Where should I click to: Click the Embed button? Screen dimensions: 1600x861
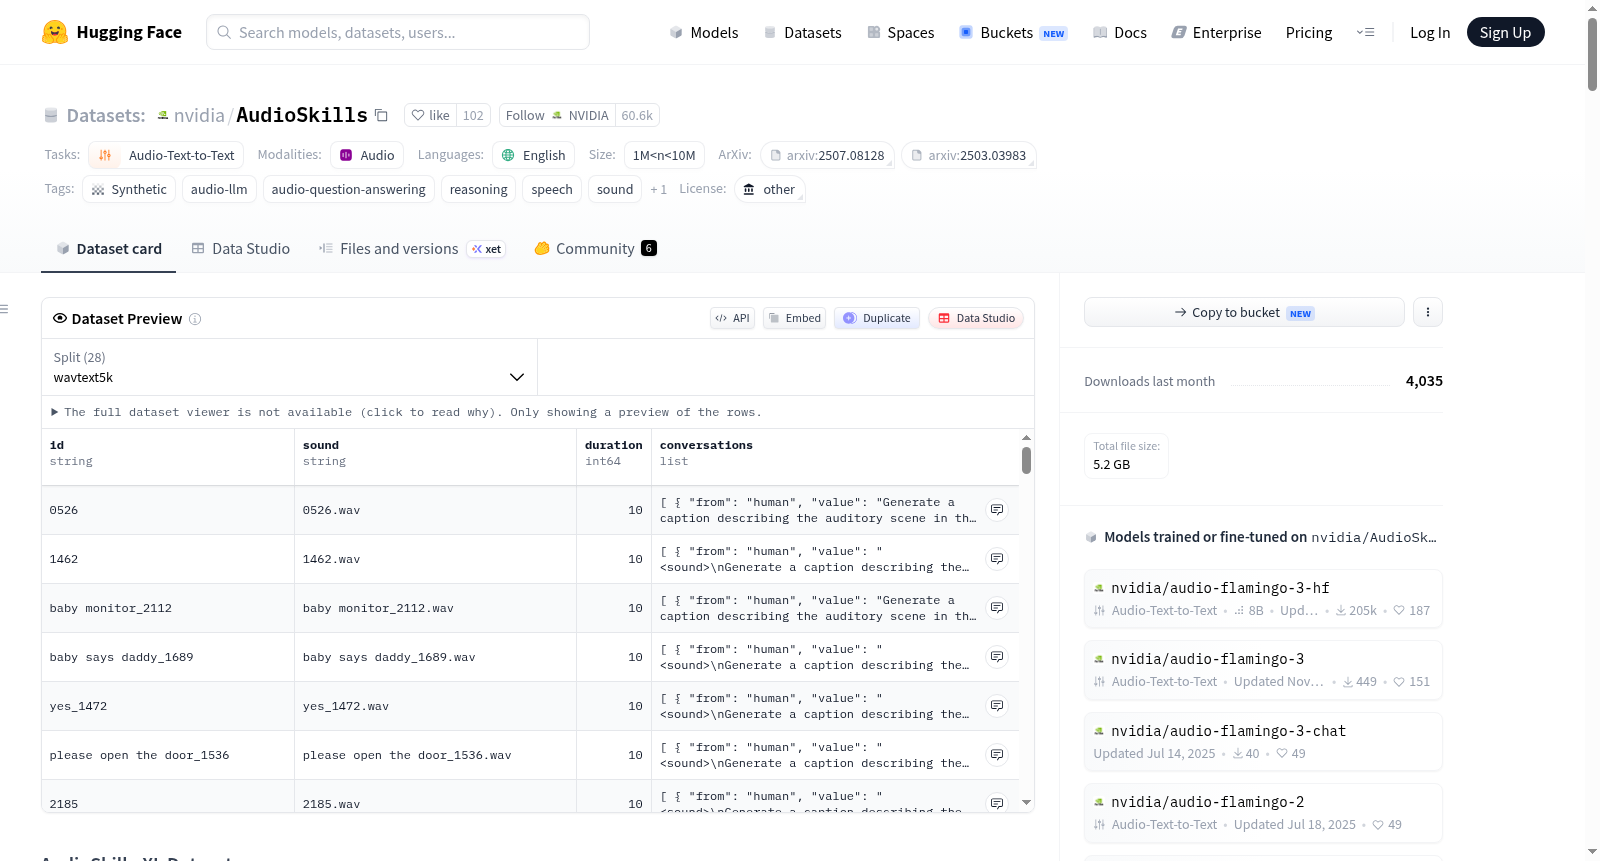point(795,318)
